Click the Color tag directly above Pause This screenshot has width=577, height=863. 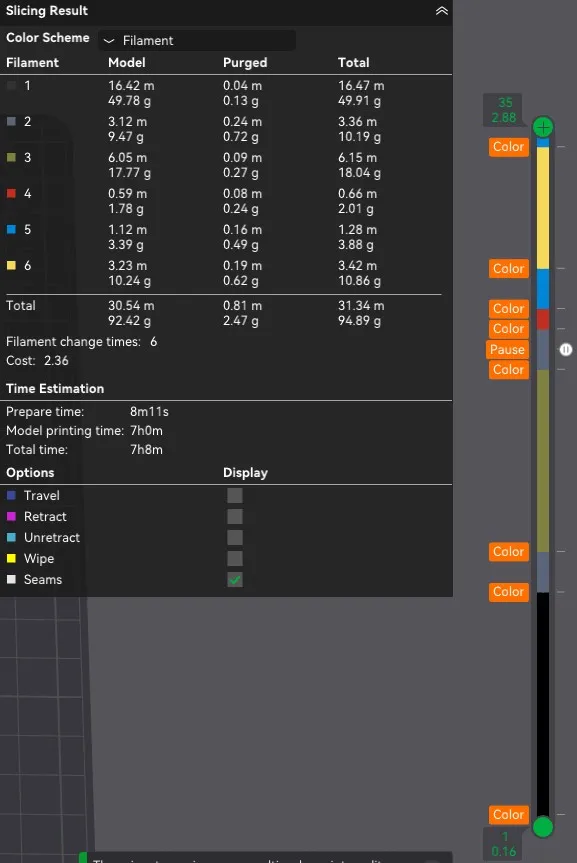coord(508,329)
